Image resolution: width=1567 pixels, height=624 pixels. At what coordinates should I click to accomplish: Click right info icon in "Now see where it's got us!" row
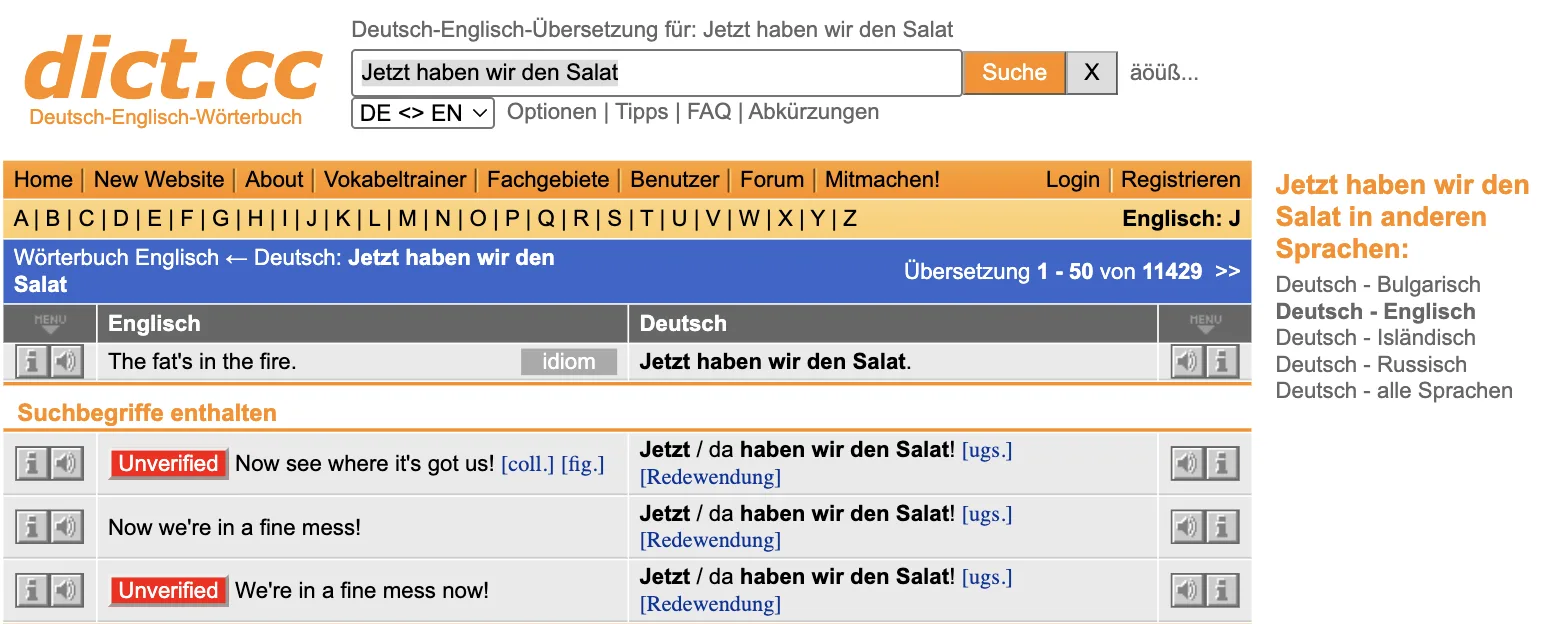tap(1222, 463)
